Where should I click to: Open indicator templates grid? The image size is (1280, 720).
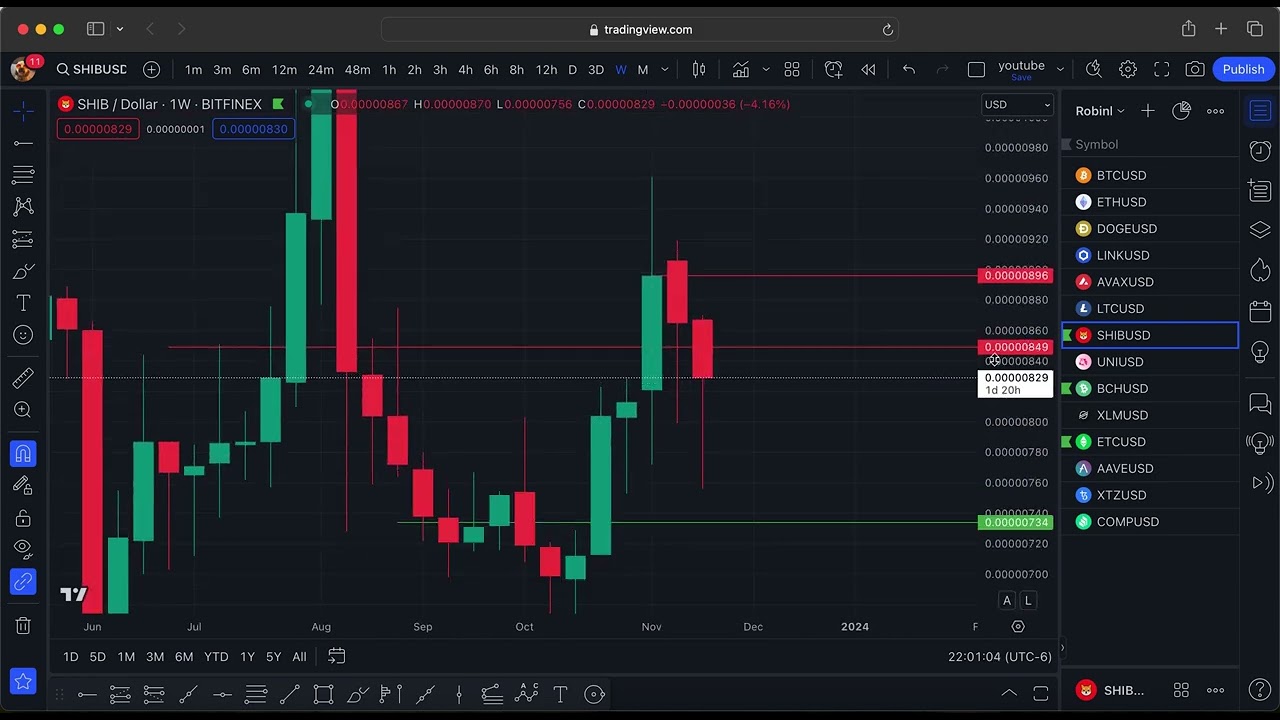tap(792, 69)
